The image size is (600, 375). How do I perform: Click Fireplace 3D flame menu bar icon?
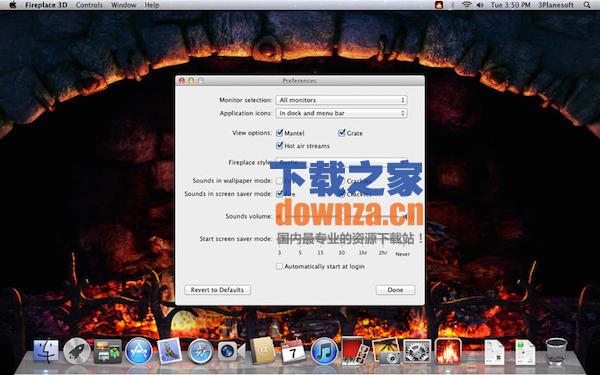(x=439, y=5)
